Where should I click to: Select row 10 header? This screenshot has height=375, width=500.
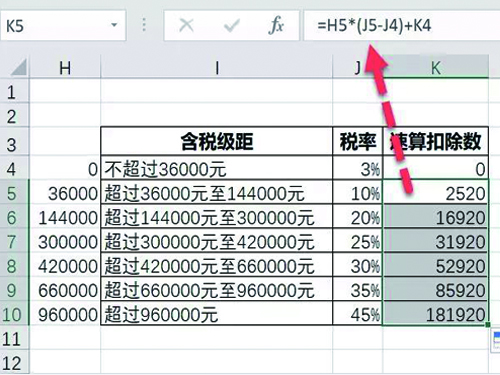(x=11, y=315)
